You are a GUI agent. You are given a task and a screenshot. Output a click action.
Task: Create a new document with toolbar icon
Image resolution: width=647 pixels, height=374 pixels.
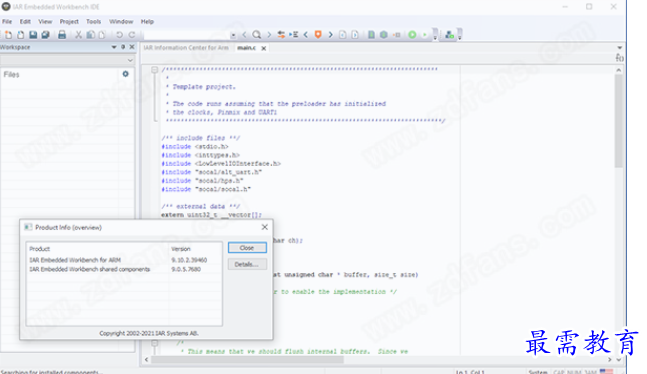tap(8, 35)
